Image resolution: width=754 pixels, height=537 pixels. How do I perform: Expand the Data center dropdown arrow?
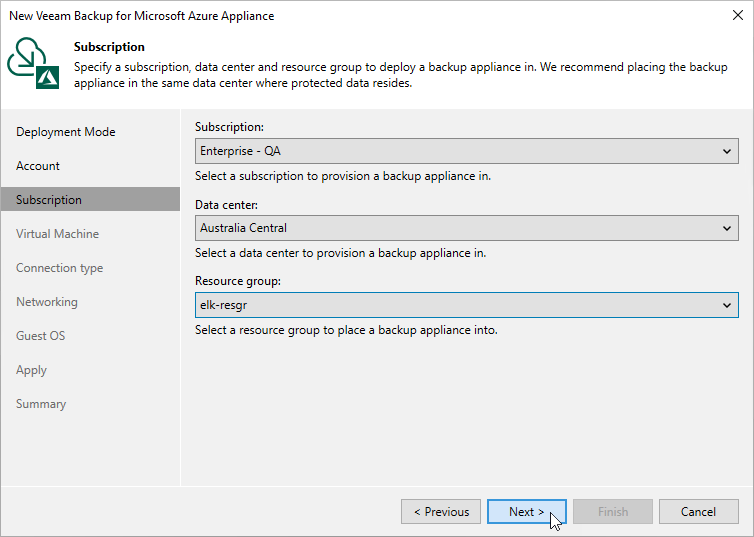coord(727,228)
